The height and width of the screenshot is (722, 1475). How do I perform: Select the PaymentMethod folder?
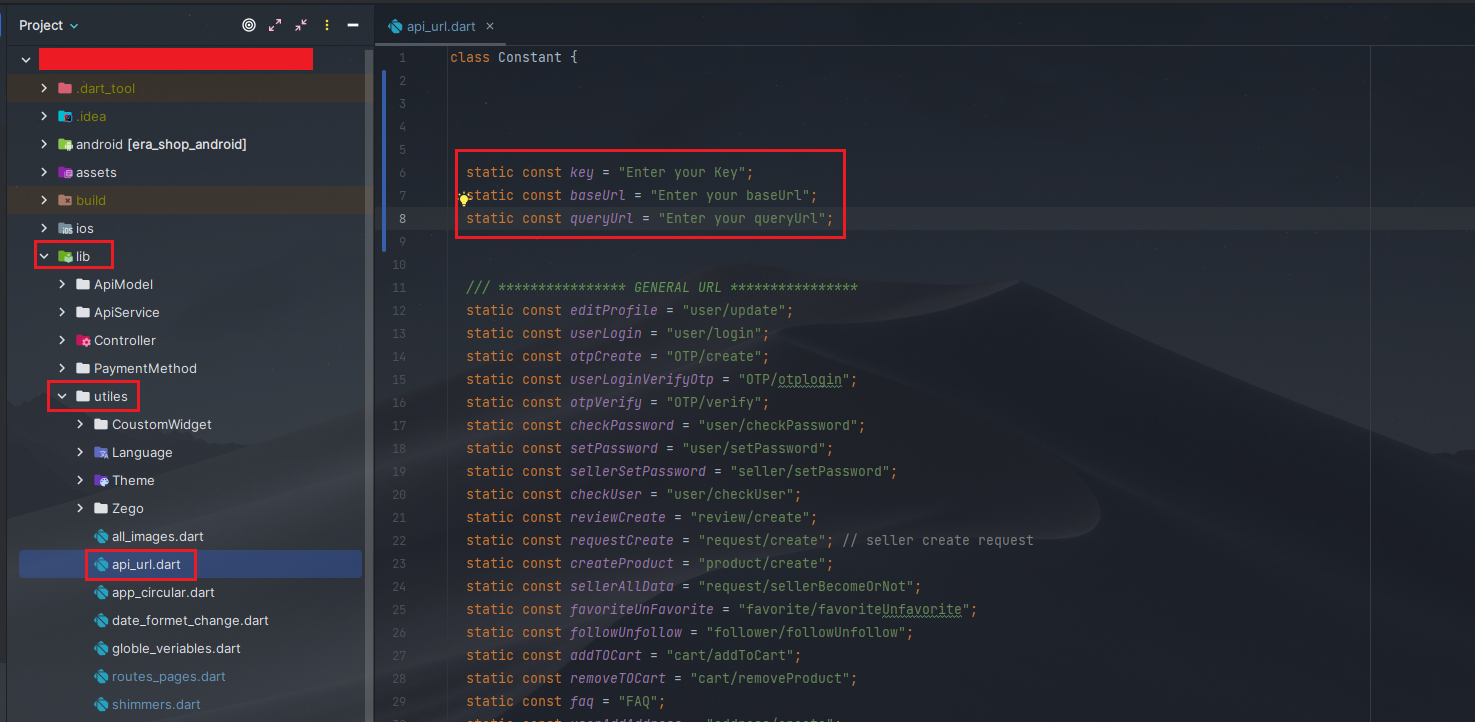(145, 368)
